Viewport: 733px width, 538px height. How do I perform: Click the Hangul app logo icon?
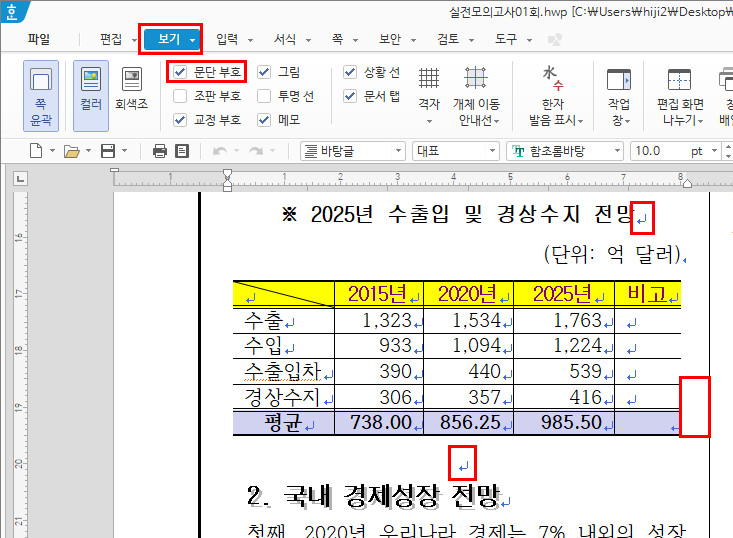click(x=12, y=11)
